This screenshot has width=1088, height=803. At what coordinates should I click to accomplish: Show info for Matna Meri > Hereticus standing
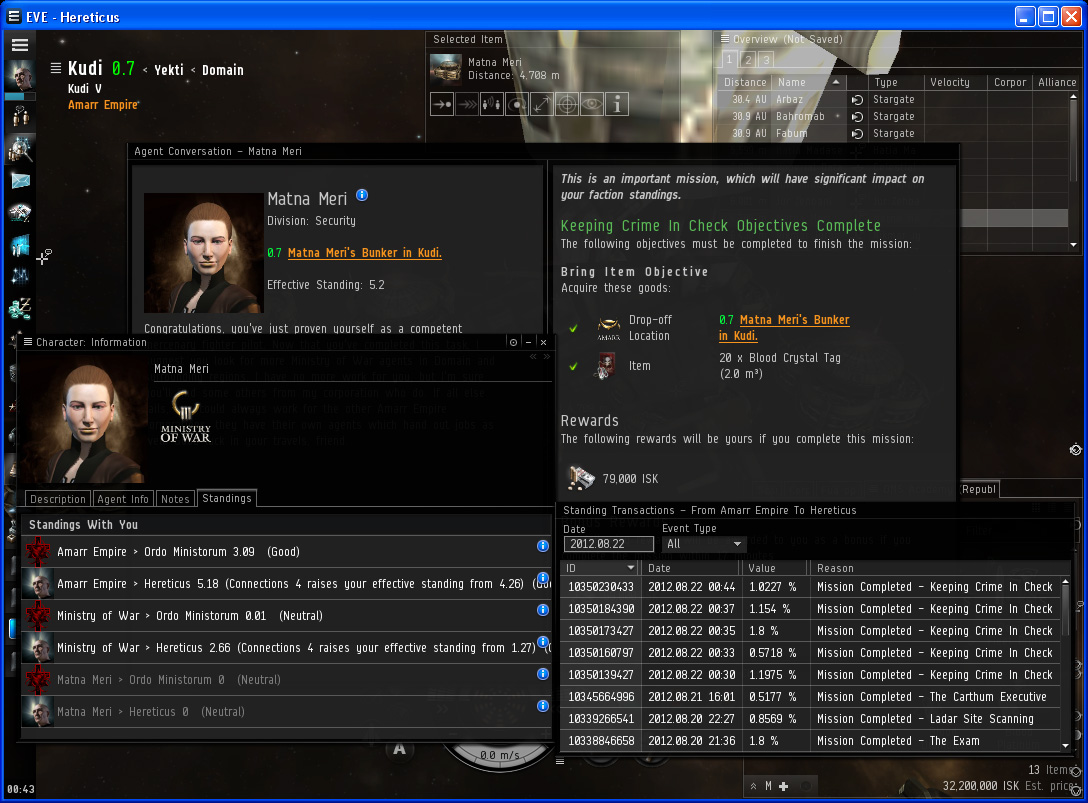point(543,706)
